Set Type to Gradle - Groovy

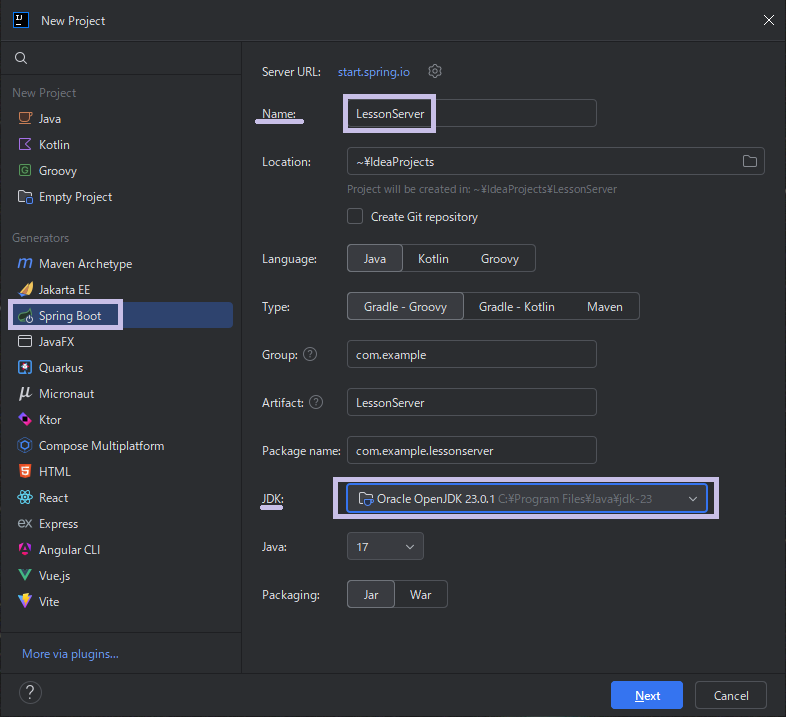tap(405, 306)
